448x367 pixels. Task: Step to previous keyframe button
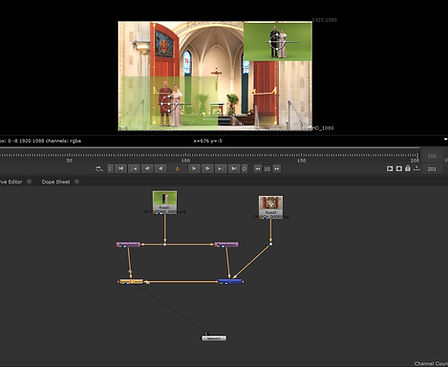pos(134,169)
